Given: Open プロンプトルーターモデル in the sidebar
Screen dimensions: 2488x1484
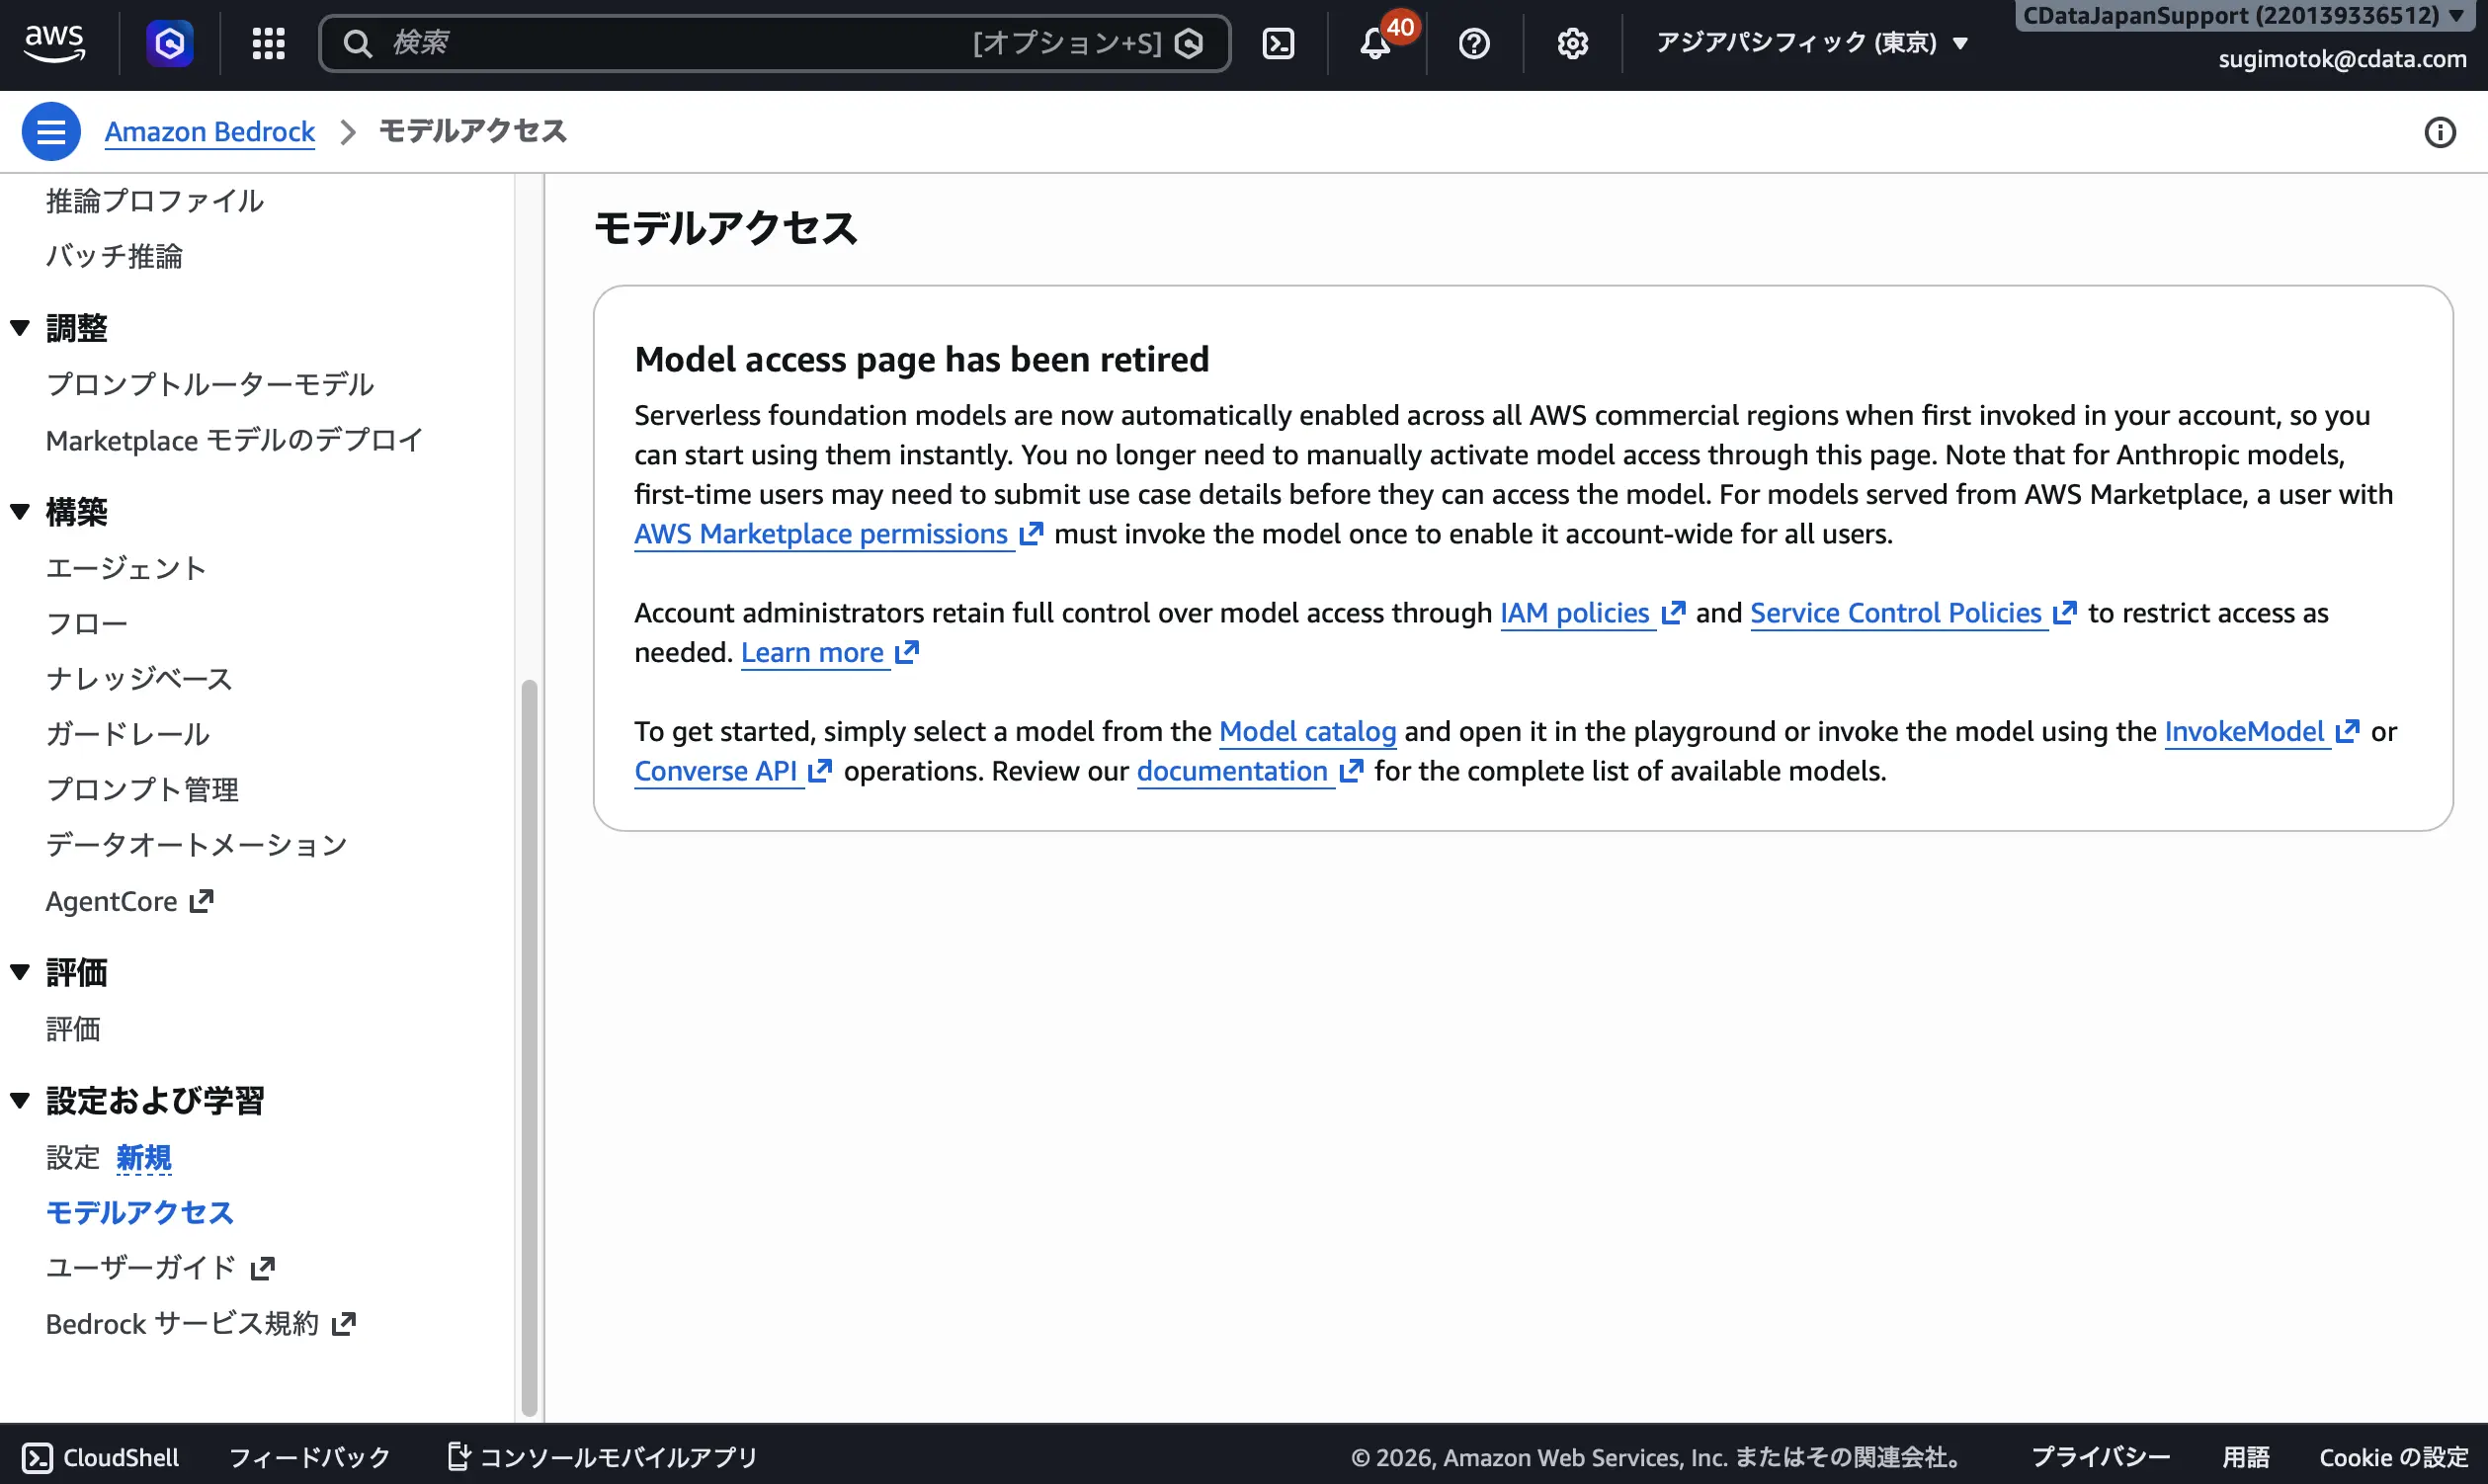Looking at the screenshot, I should tap(210, 384).
